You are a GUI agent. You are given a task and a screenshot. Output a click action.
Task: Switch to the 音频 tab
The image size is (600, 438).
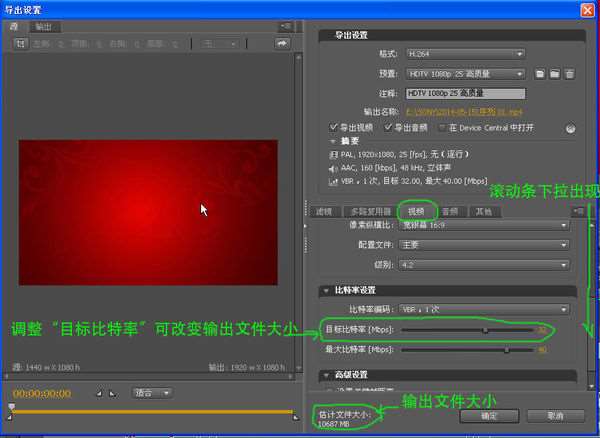click(450, 212)
